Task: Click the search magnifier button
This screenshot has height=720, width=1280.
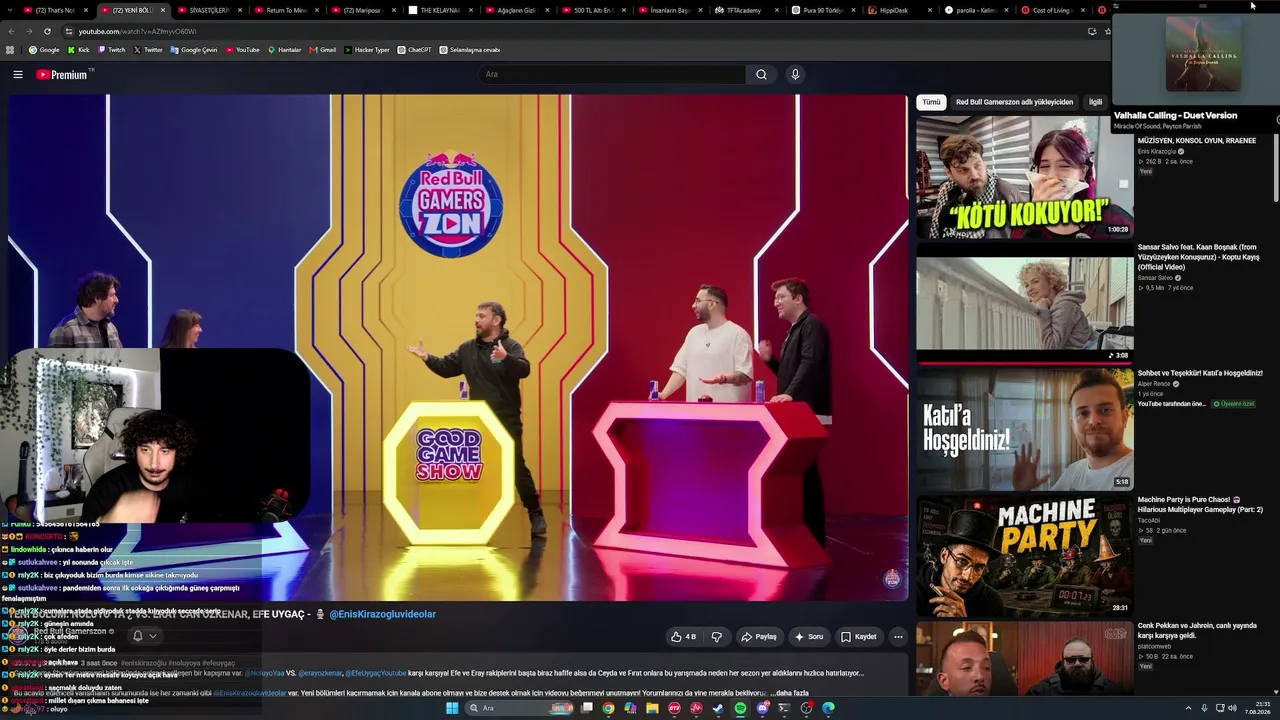Action: (x=761, y=74)
